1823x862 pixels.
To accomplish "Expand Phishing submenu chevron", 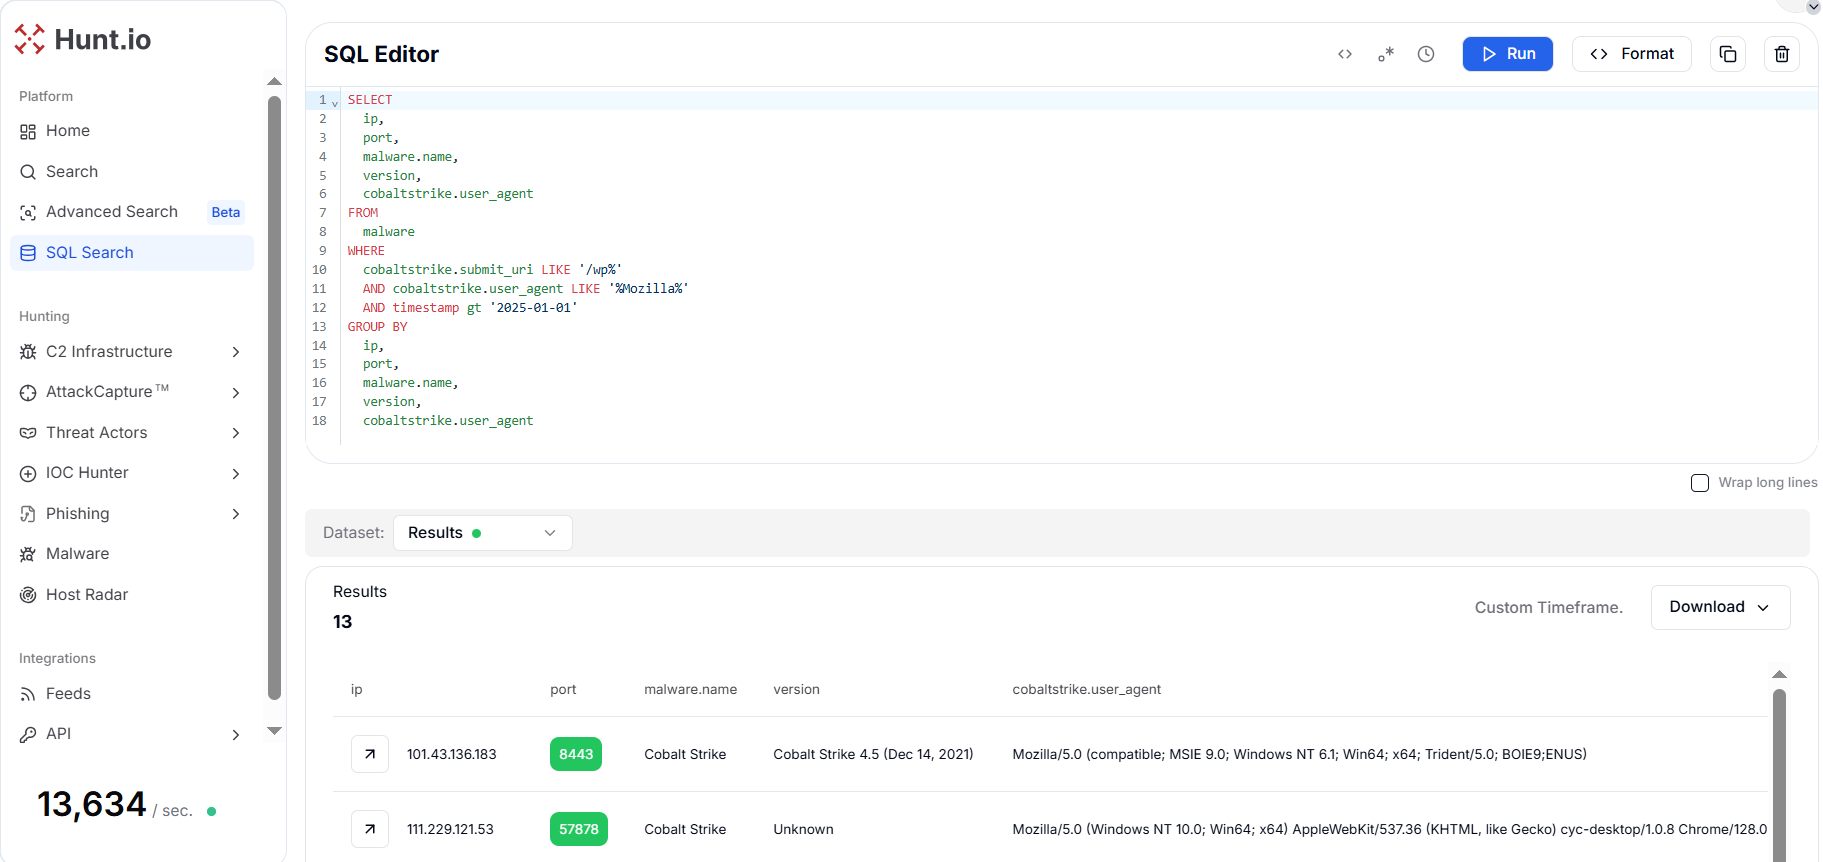I will (236, 514).
